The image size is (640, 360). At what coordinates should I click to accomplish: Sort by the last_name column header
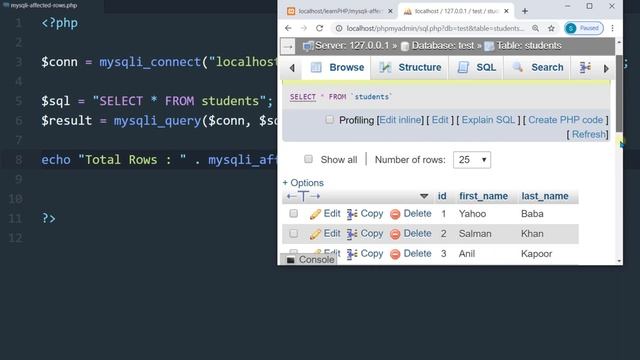coord(544,196)
